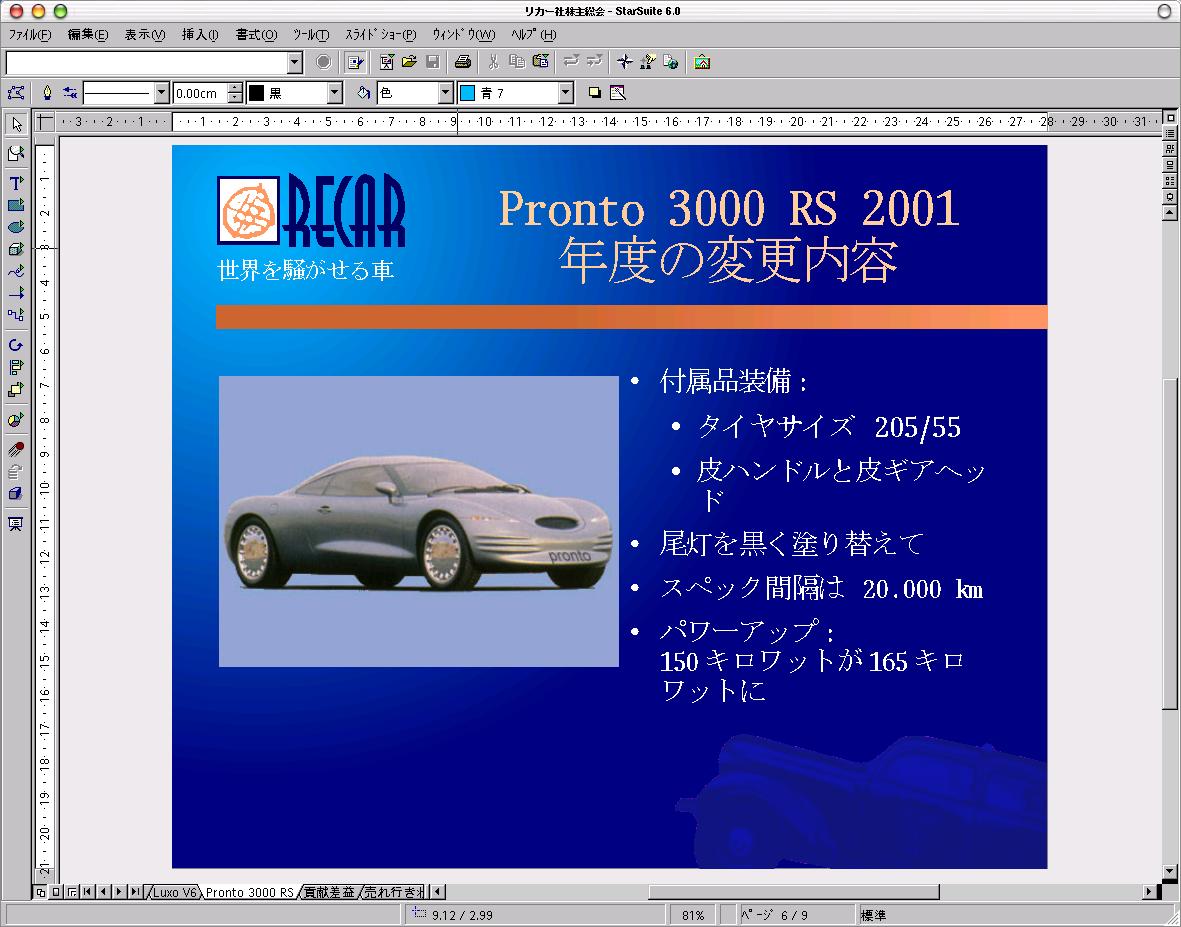Expand the area fill type 色 dropdown
1181x927 pixels.
[x=445, y=93]
